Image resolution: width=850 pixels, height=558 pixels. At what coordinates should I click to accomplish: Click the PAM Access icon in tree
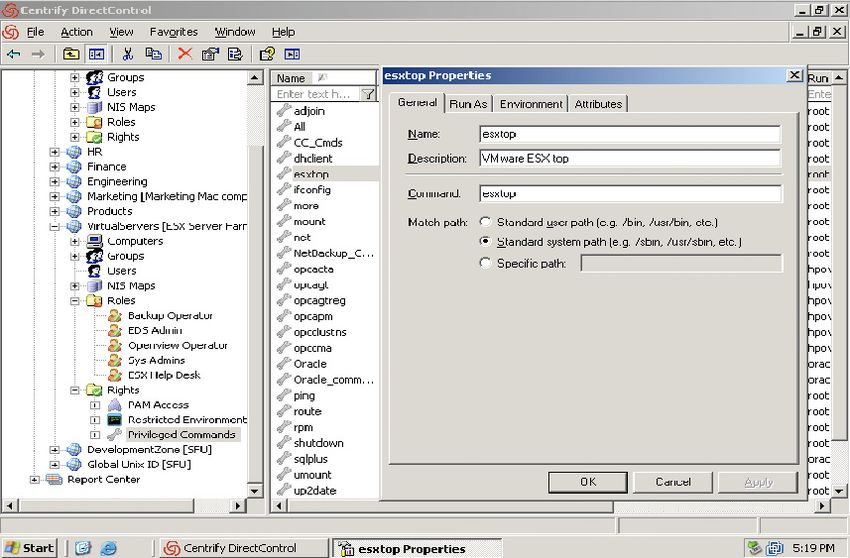114,405
